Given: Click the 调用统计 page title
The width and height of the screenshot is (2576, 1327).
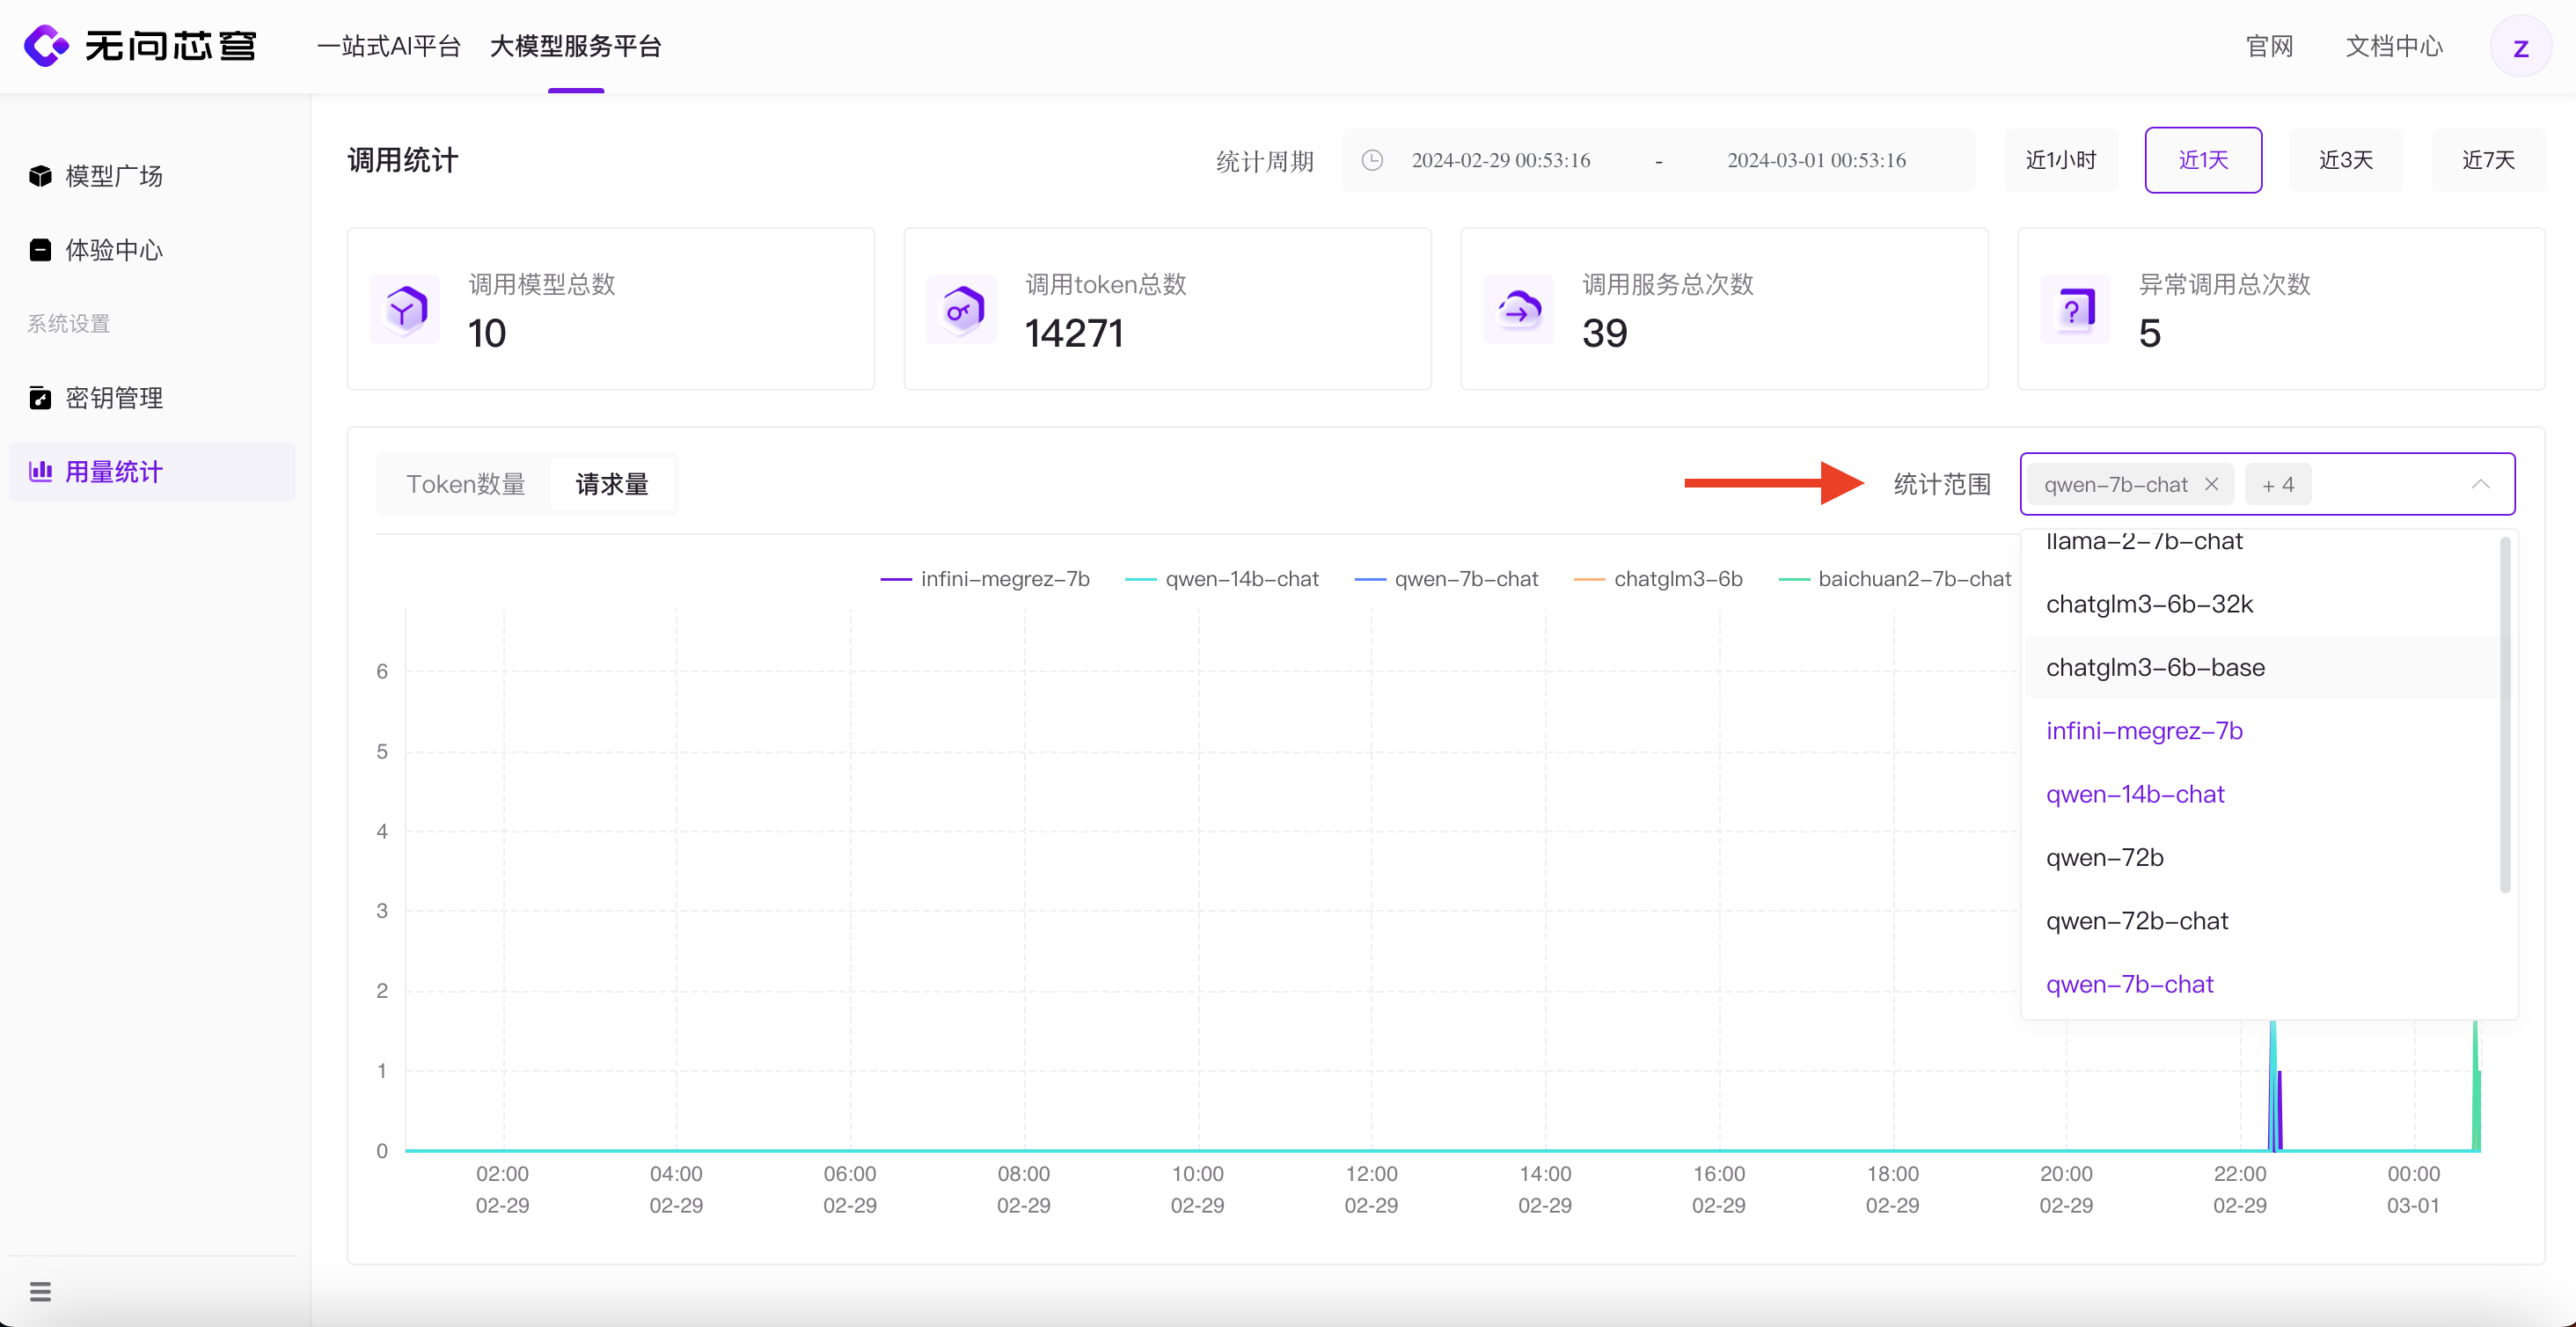Looking at the screenshot, I should (x=402, y=160).
